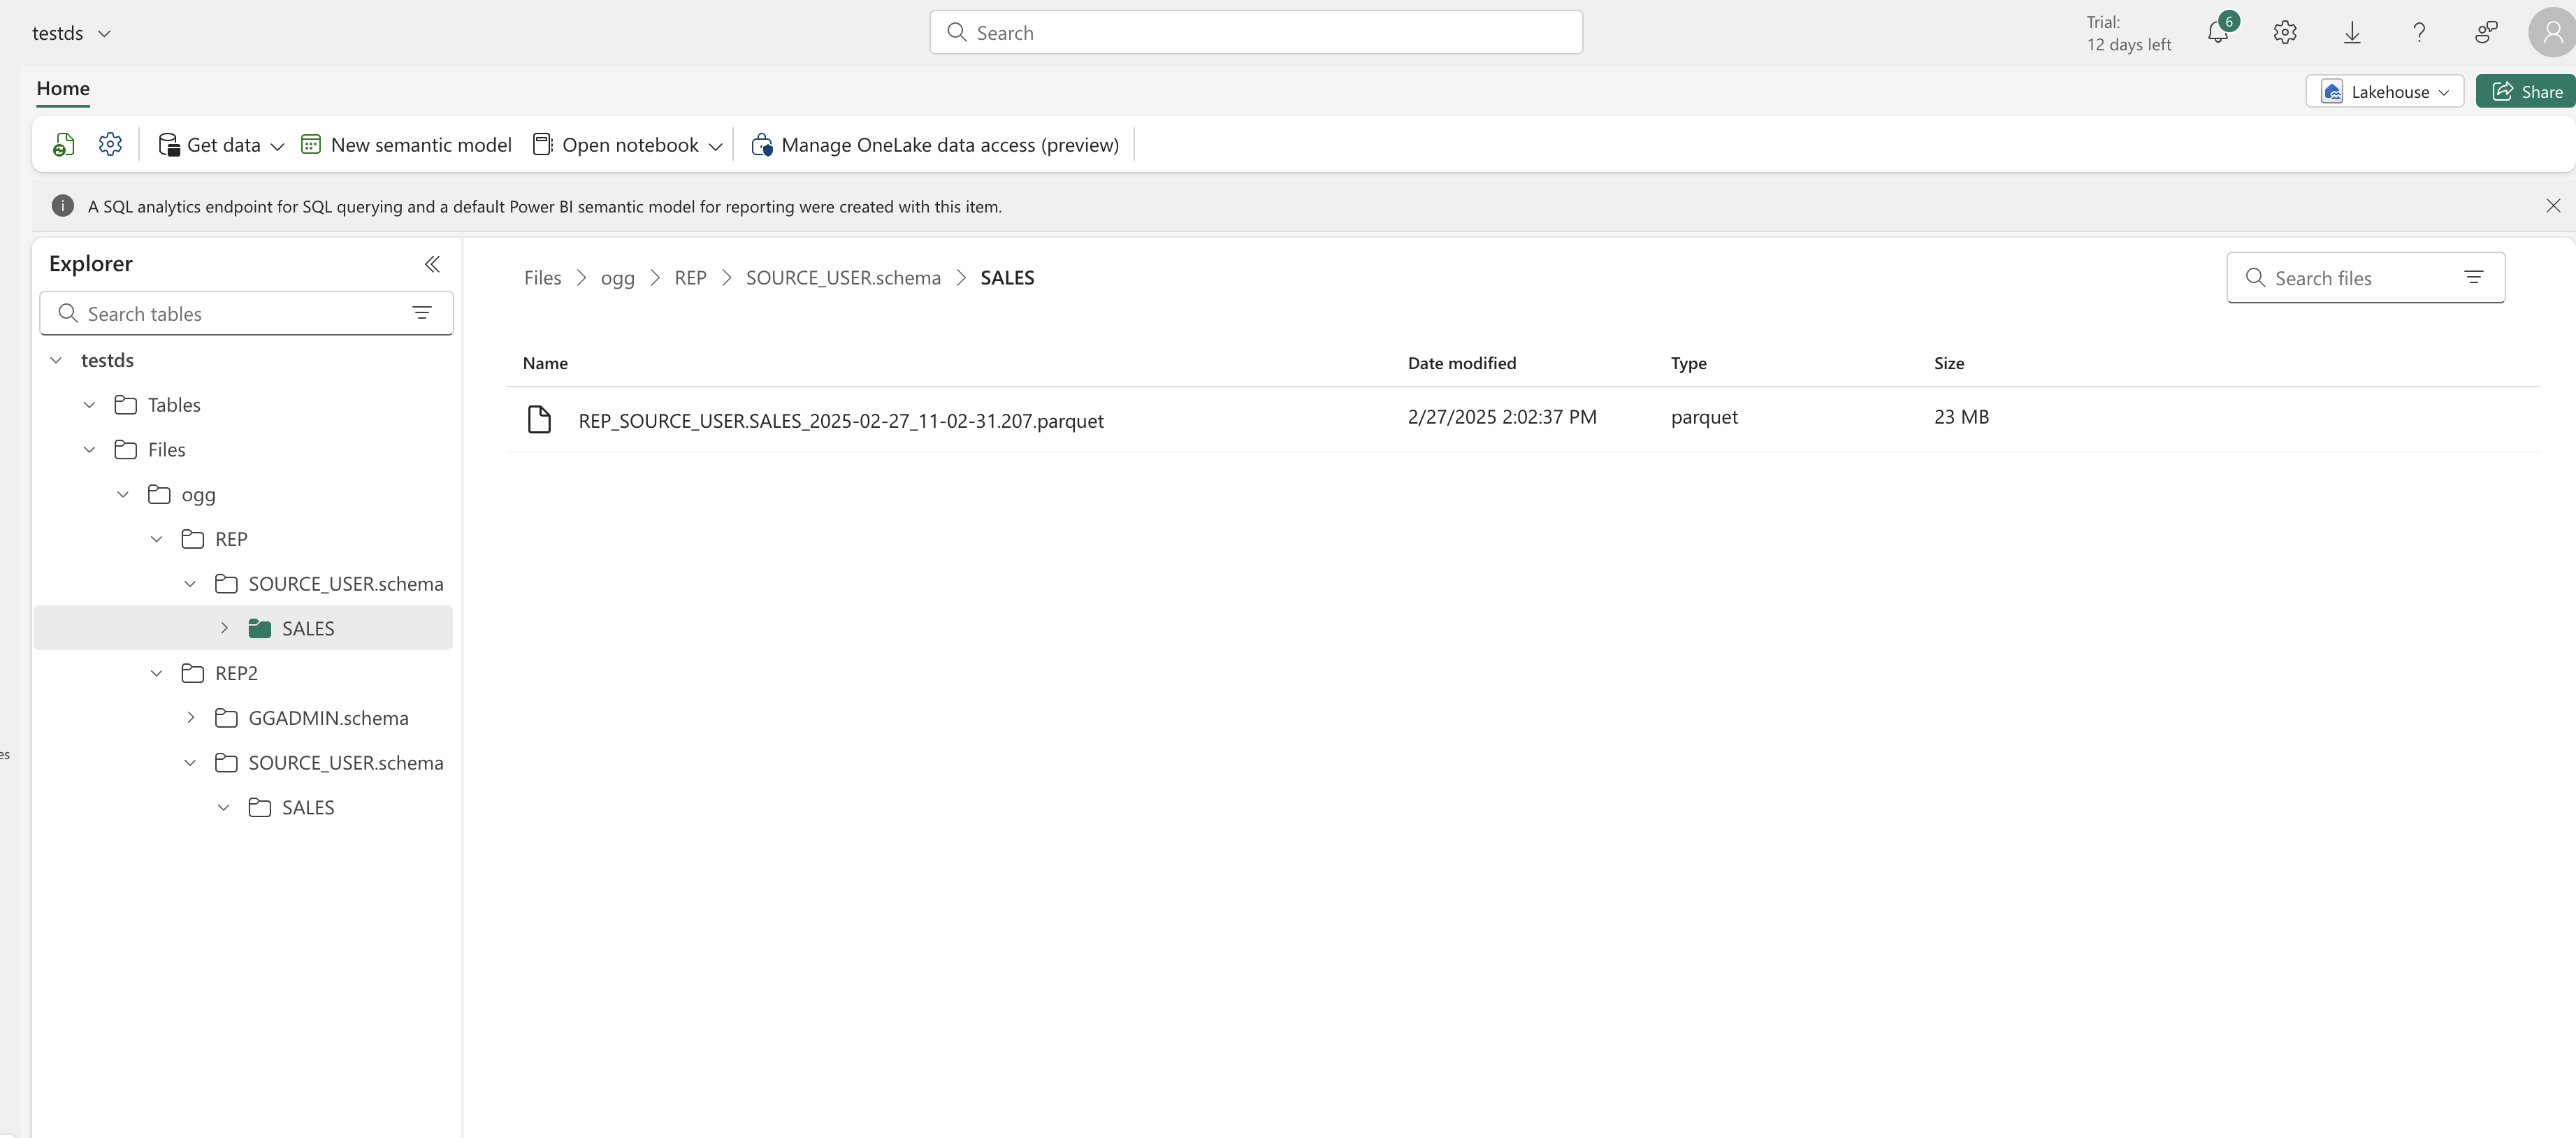The height and width of the screenshot is (1138, 2576).
Task: Click the top Search input field
Action: coord(1256,33)
